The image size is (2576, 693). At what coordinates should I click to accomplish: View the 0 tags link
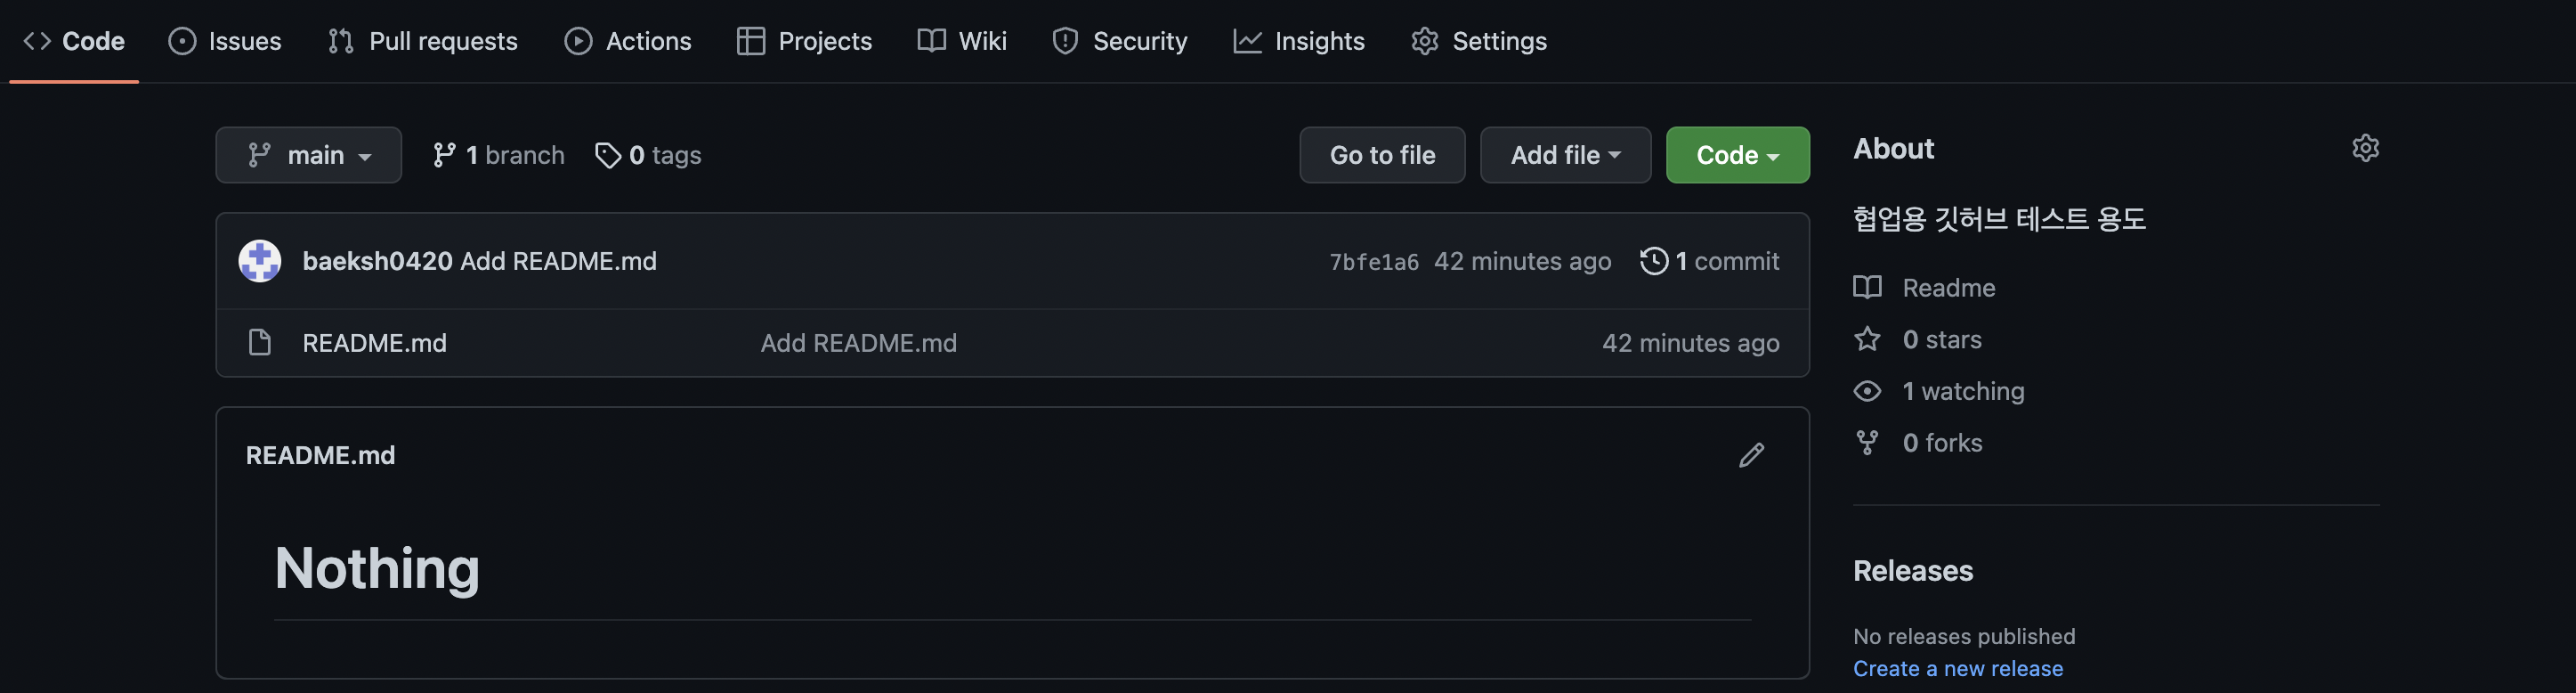(x=648, y=155)
